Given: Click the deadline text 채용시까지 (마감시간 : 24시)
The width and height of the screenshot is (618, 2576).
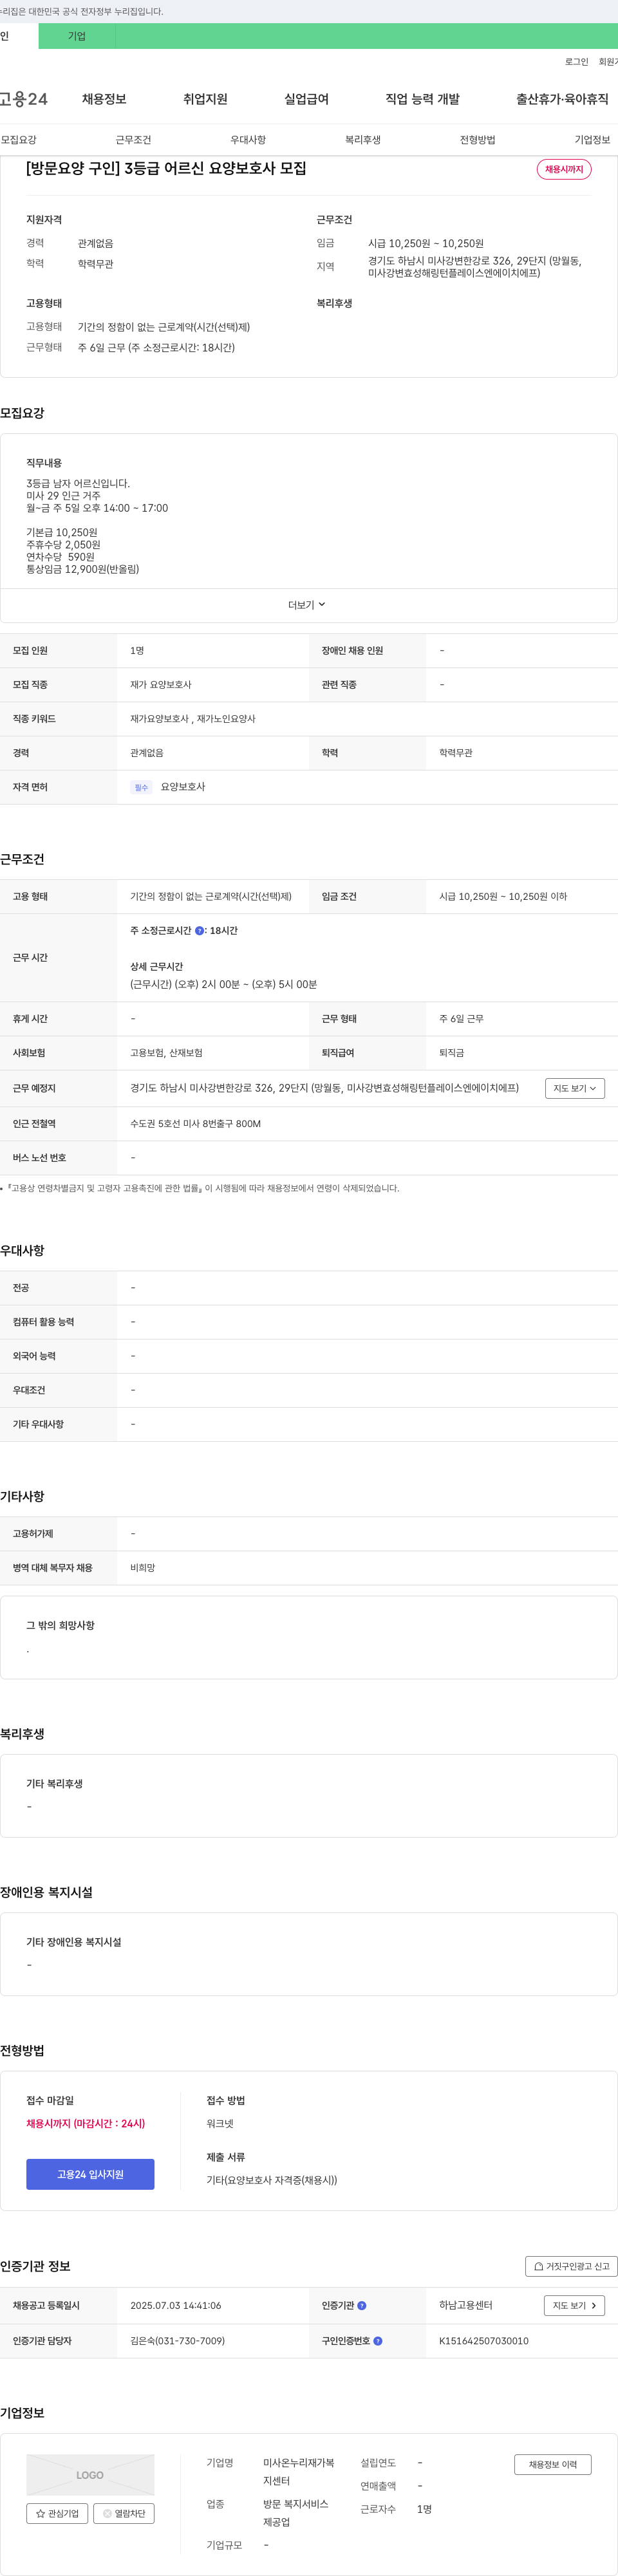Looking at the screenshot, I should 86,2124.
